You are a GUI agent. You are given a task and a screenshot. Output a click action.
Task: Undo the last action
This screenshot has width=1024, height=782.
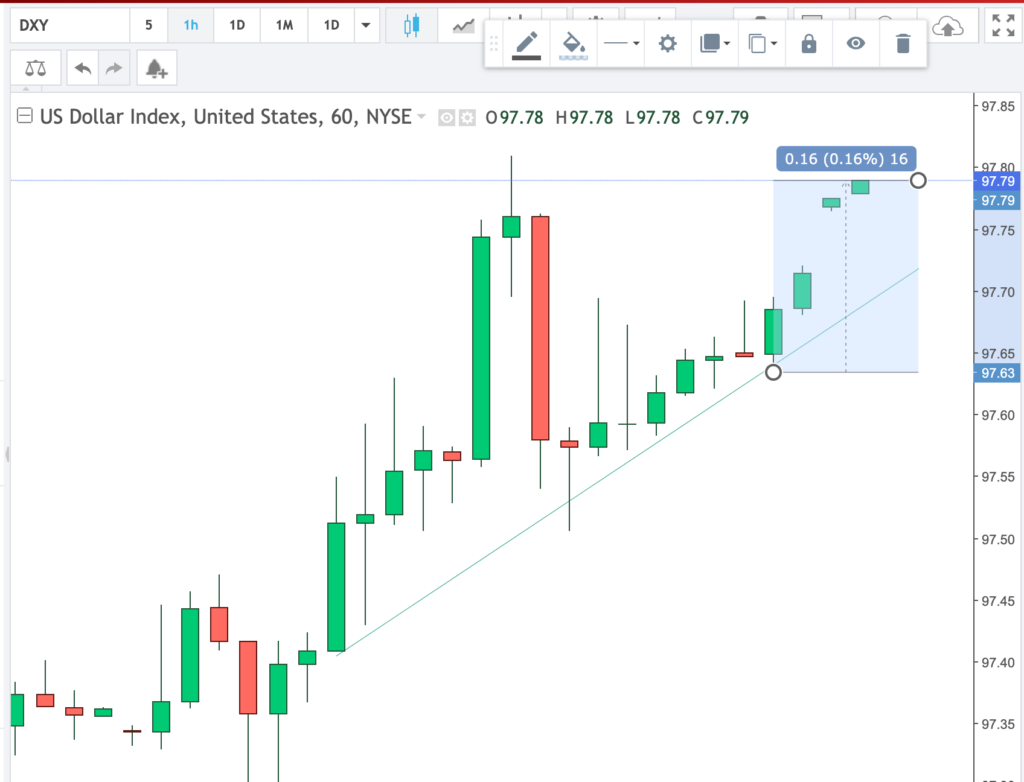(83, 69)
